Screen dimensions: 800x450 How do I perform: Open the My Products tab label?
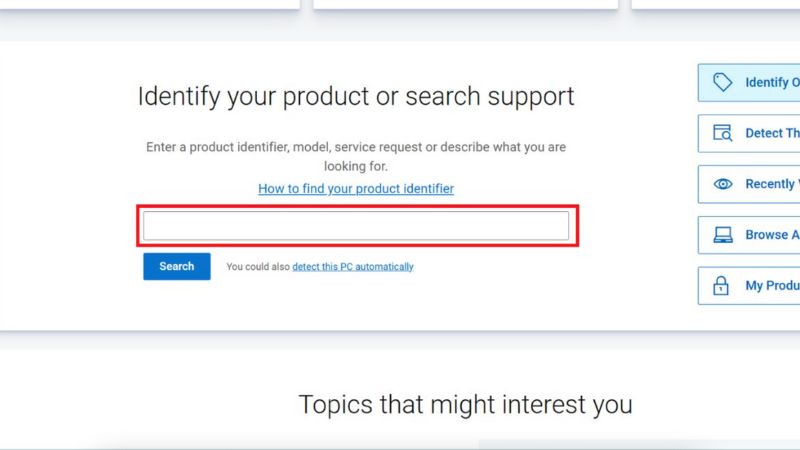772,286
